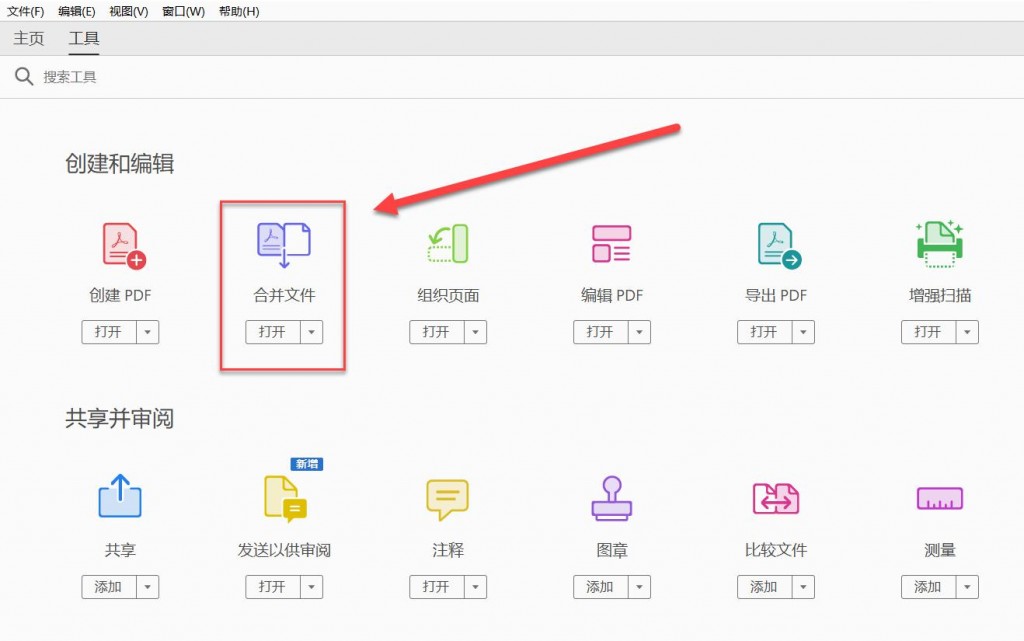1024x641 pixels.
Task: Select the Combine Files (合并文件) icon
Action: coord(284,245)
